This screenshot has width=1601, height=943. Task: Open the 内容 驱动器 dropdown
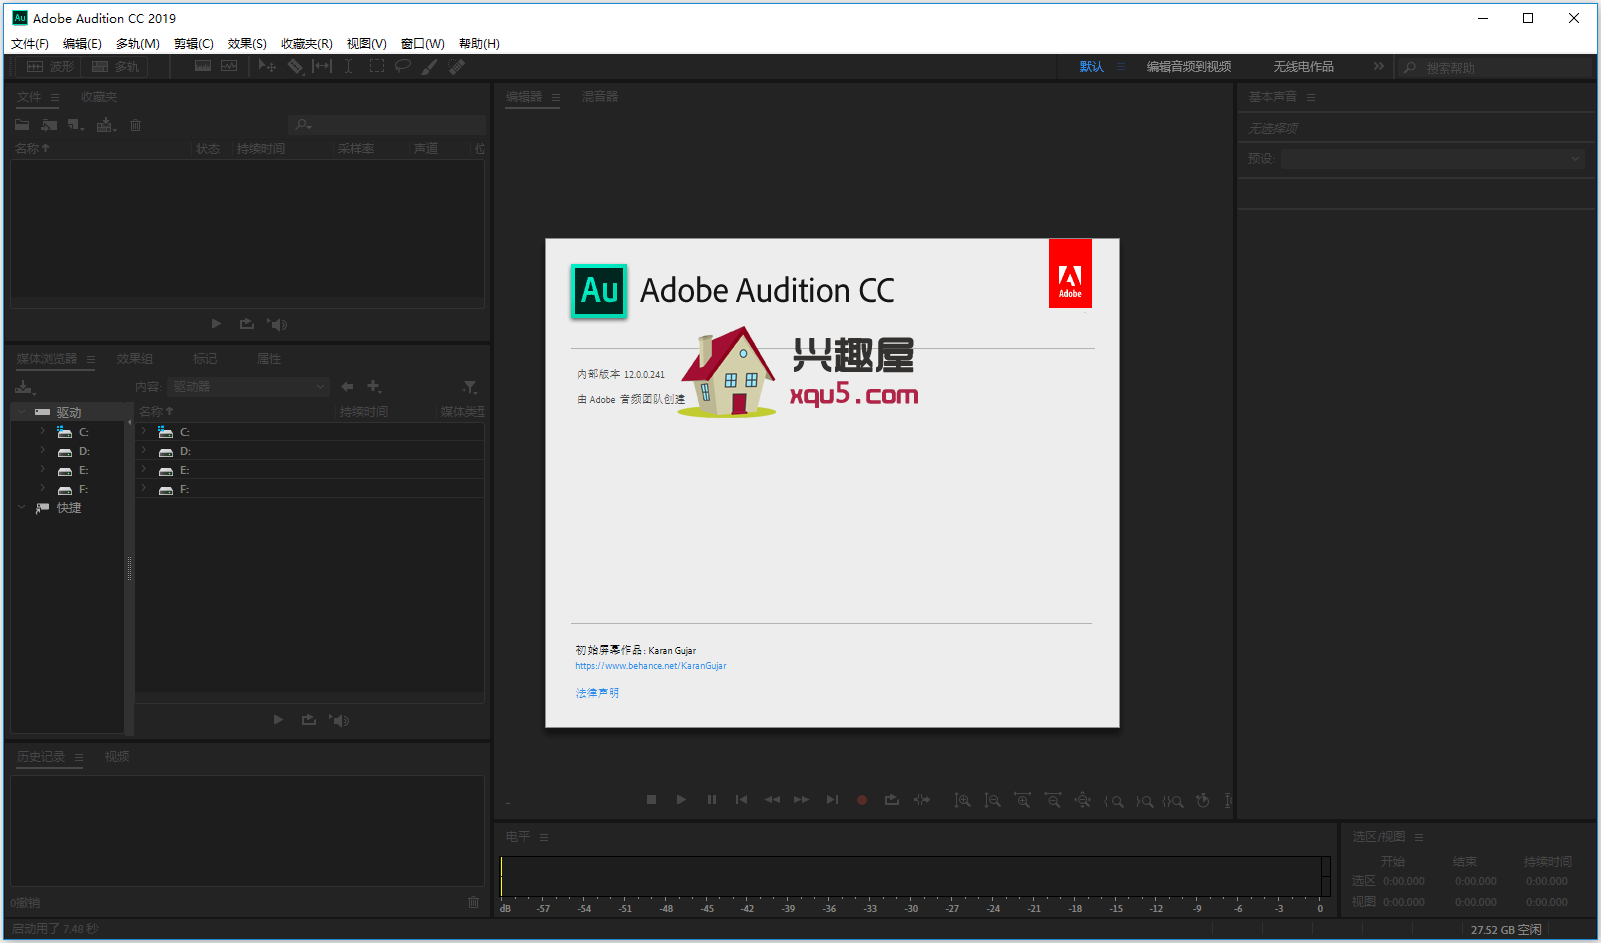pyautogui.click(x=249, y=386)
